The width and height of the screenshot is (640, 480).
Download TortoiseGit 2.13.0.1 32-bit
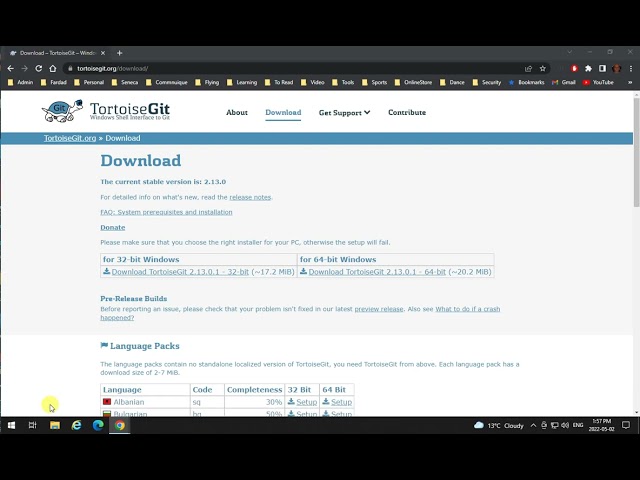click(180, 272)
